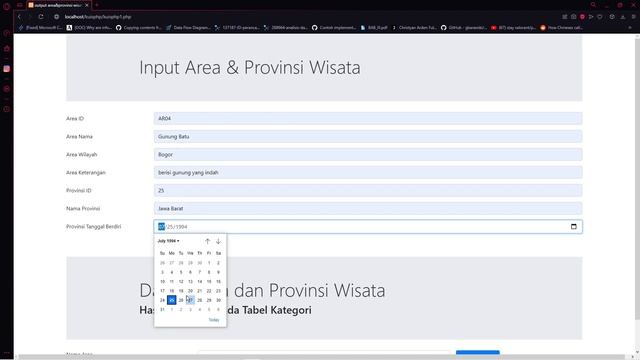The image size is (640, 360).
Task: Choose day 20 in the calendar
Action: pyautogui.click(x=190, y=291)
